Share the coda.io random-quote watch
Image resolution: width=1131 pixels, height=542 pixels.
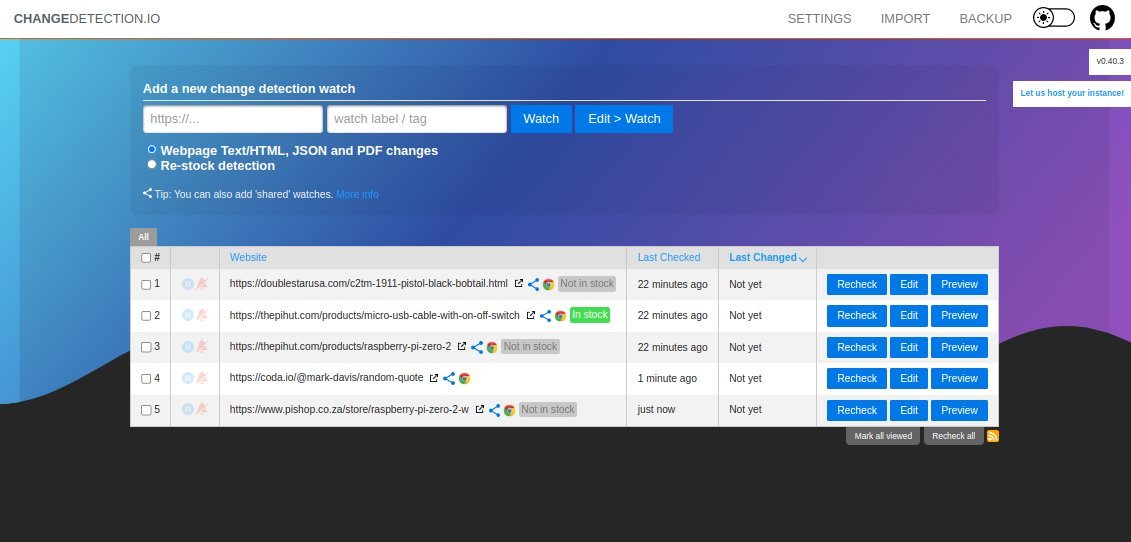coord(449,378)
